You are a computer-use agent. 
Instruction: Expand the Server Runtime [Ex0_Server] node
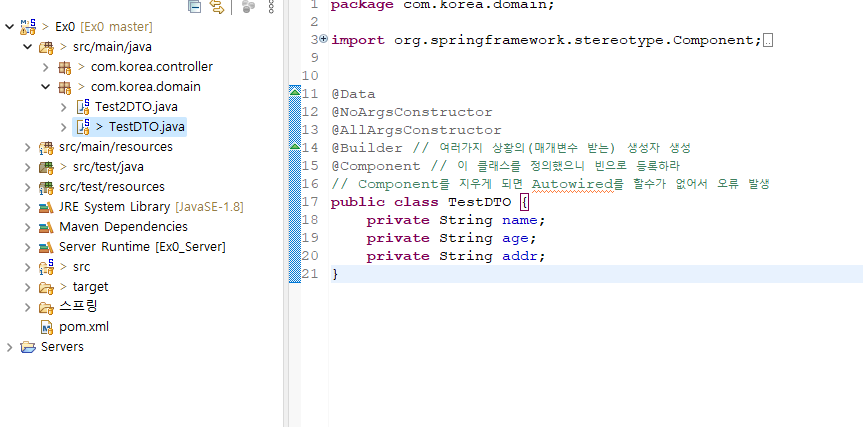(x=28, y=247)
